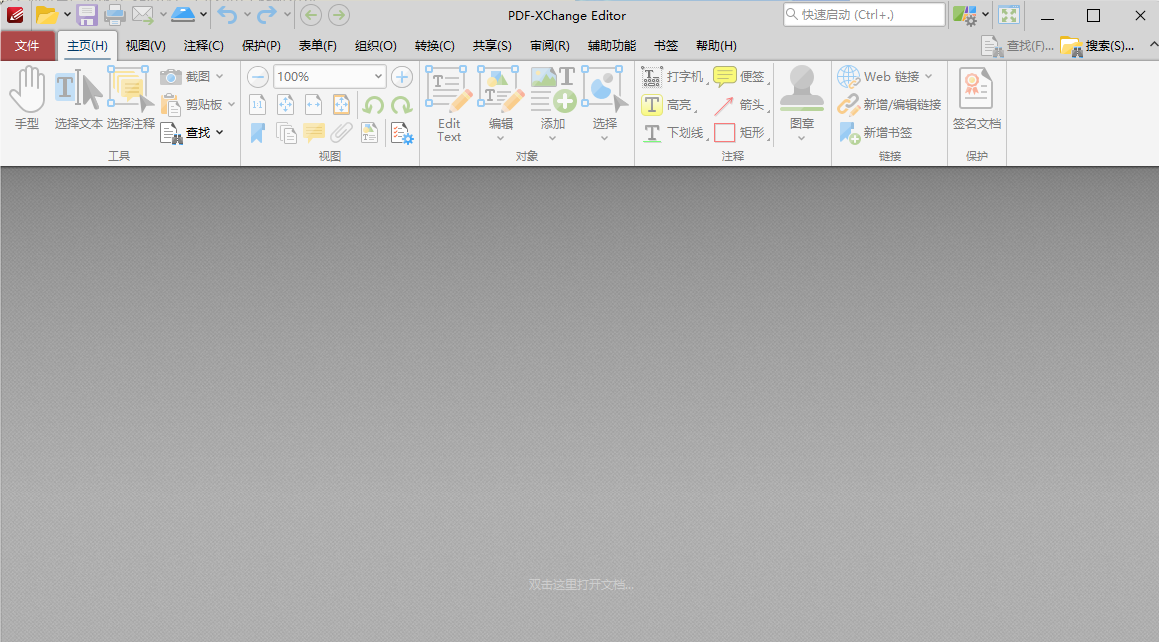Switch to the Convert (转换) tab
The image size is (1159, 642).
point(435,46)
